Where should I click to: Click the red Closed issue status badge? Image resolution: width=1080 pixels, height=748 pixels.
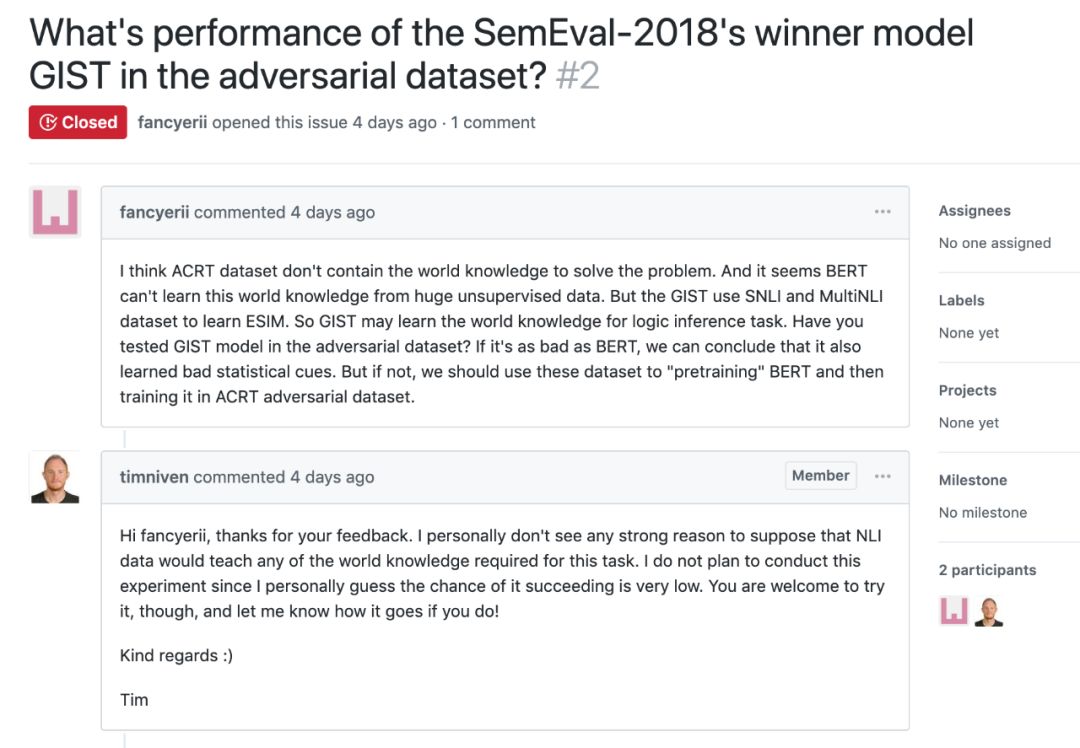coord(78,122)
